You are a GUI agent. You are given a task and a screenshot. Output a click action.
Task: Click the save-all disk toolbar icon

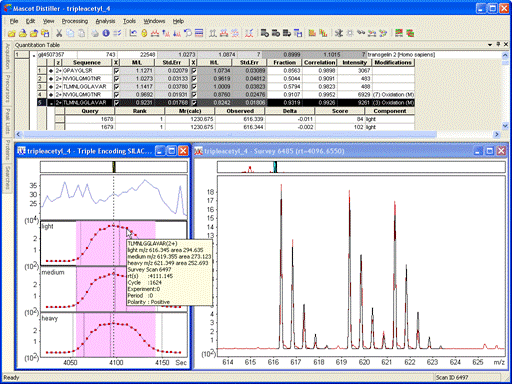45,33
